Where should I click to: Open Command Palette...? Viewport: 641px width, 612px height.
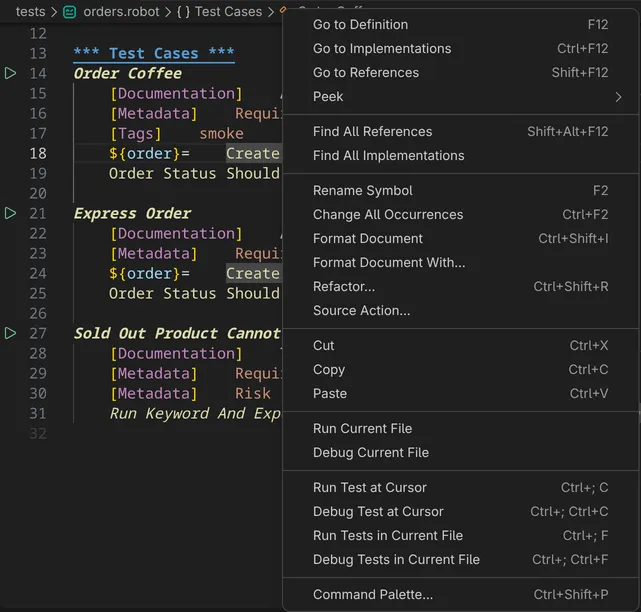click(x=460, y=594)
